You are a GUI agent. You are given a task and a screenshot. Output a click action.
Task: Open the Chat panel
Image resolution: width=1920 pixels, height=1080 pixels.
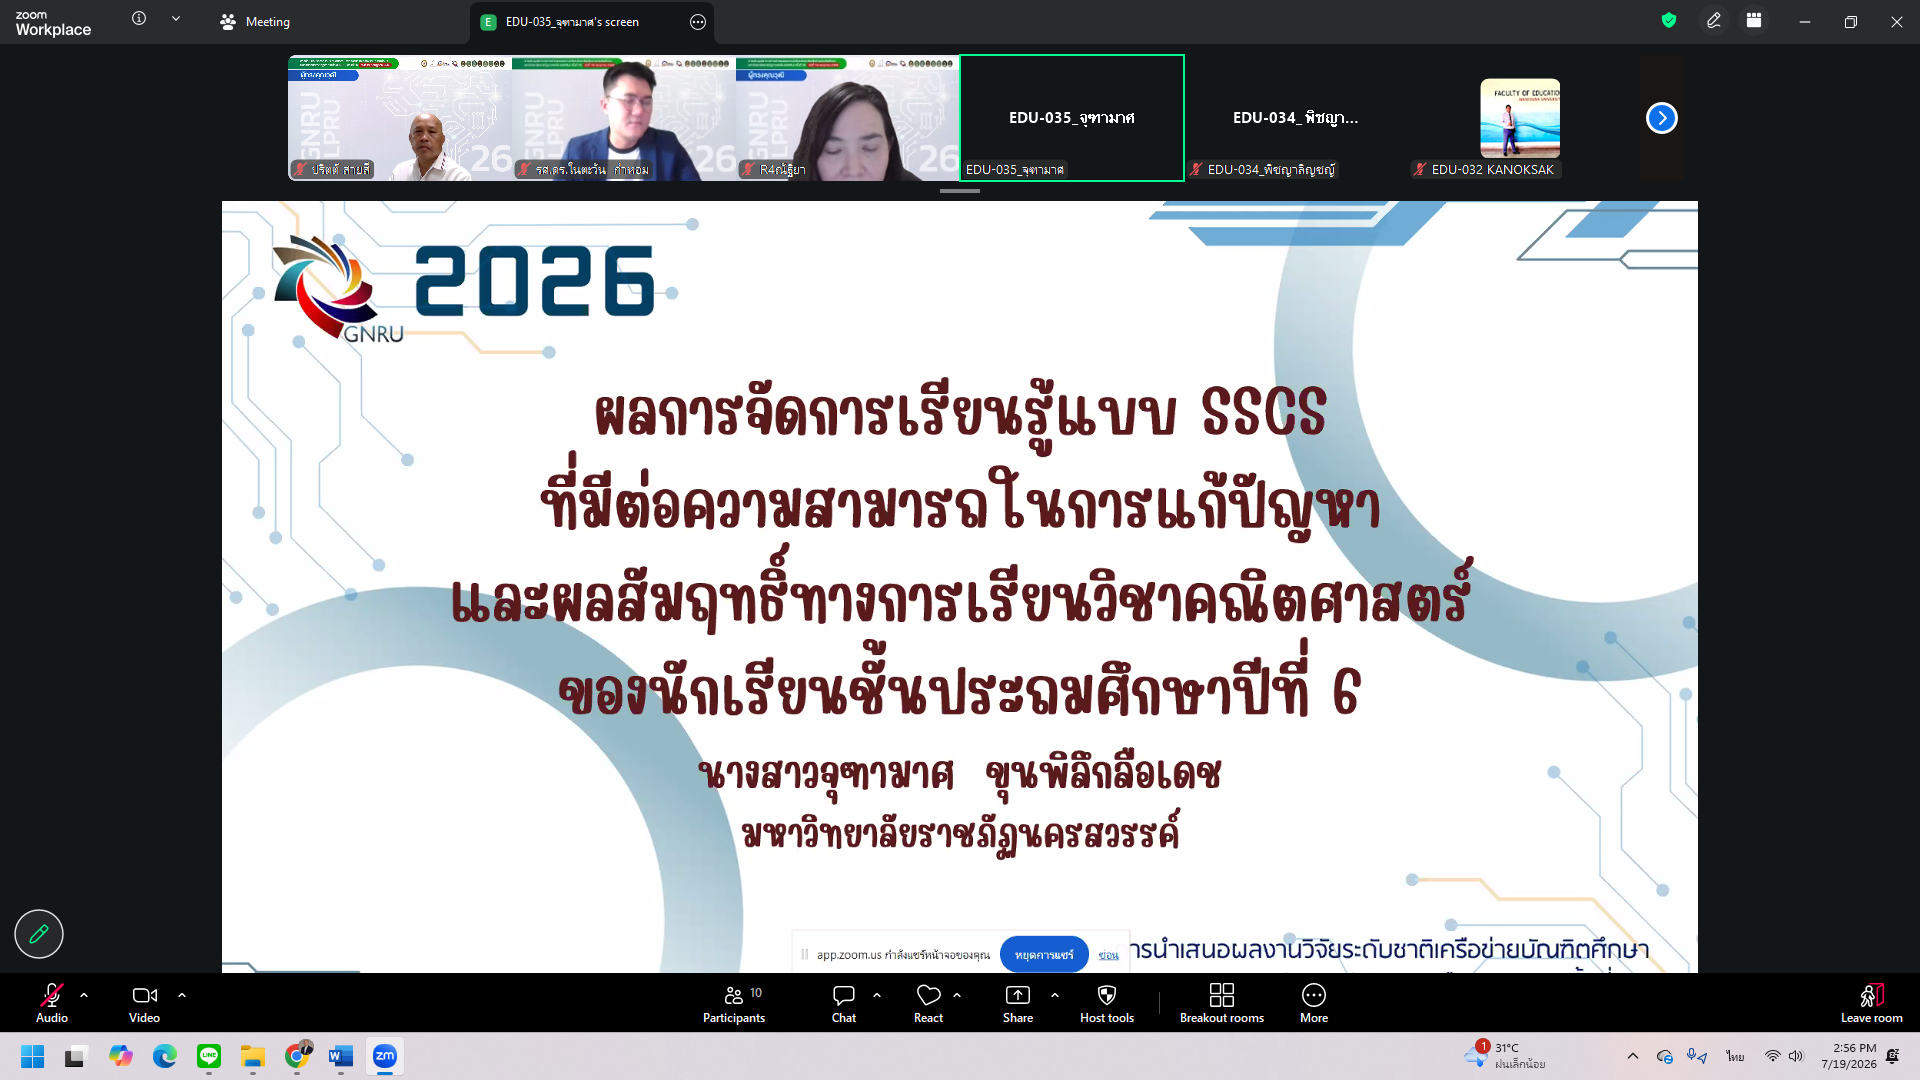844,1003
